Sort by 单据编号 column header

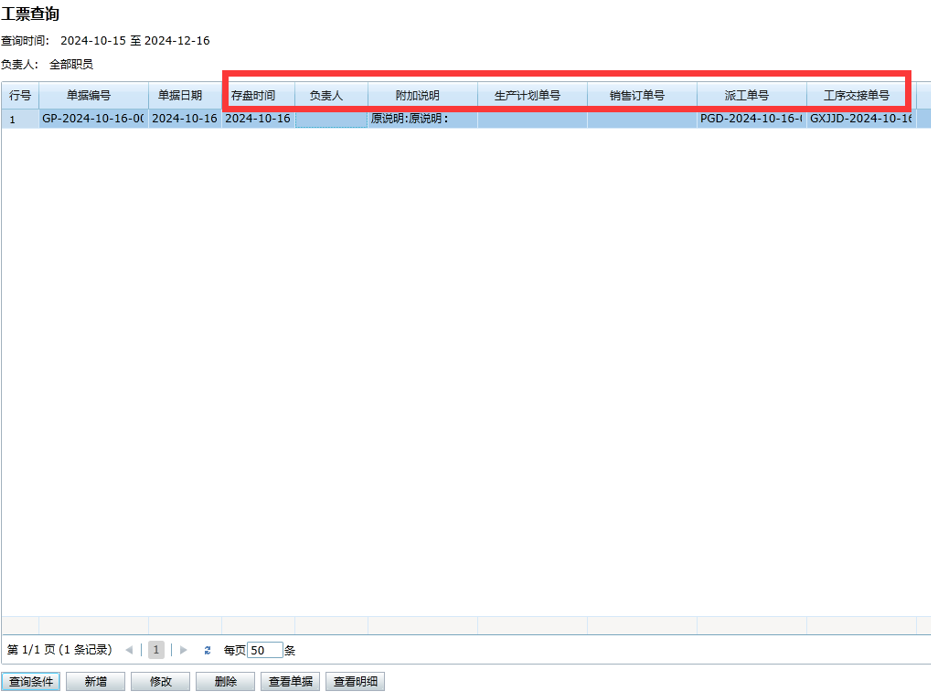(89, 96)
